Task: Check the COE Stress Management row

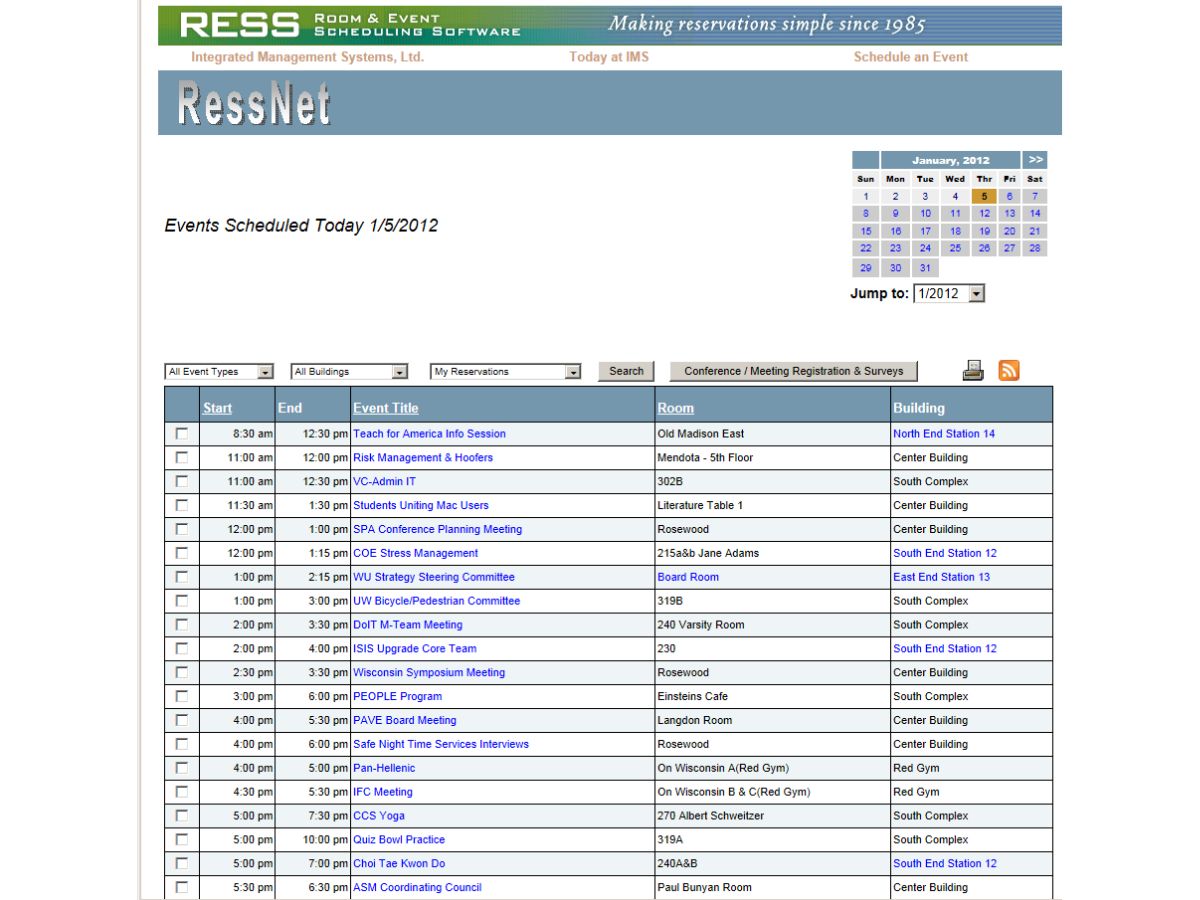Action: [181, 554]
